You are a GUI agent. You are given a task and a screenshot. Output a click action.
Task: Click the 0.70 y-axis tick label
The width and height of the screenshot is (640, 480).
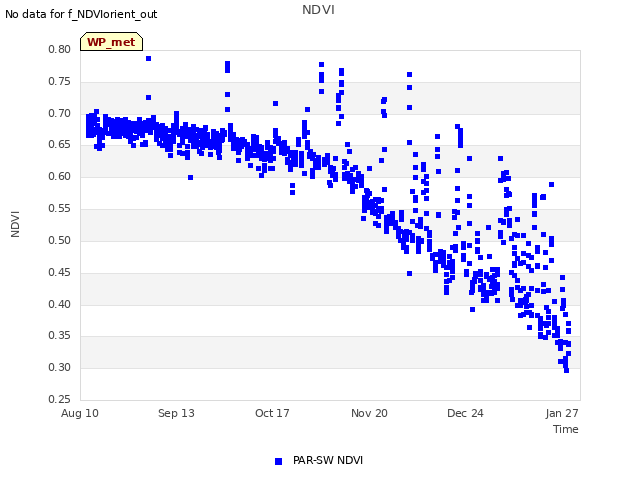(60, 113)
